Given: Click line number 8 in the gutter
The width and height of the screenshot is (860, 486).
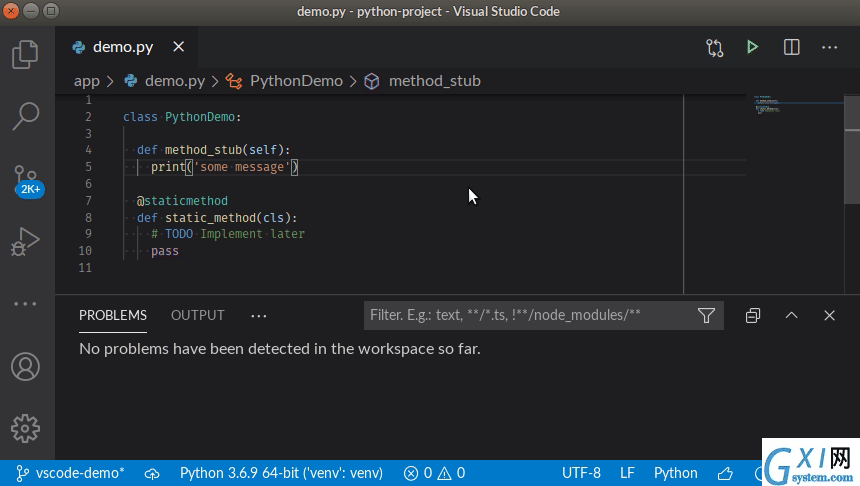Looking at the screenshot, I should coord(88,217).
